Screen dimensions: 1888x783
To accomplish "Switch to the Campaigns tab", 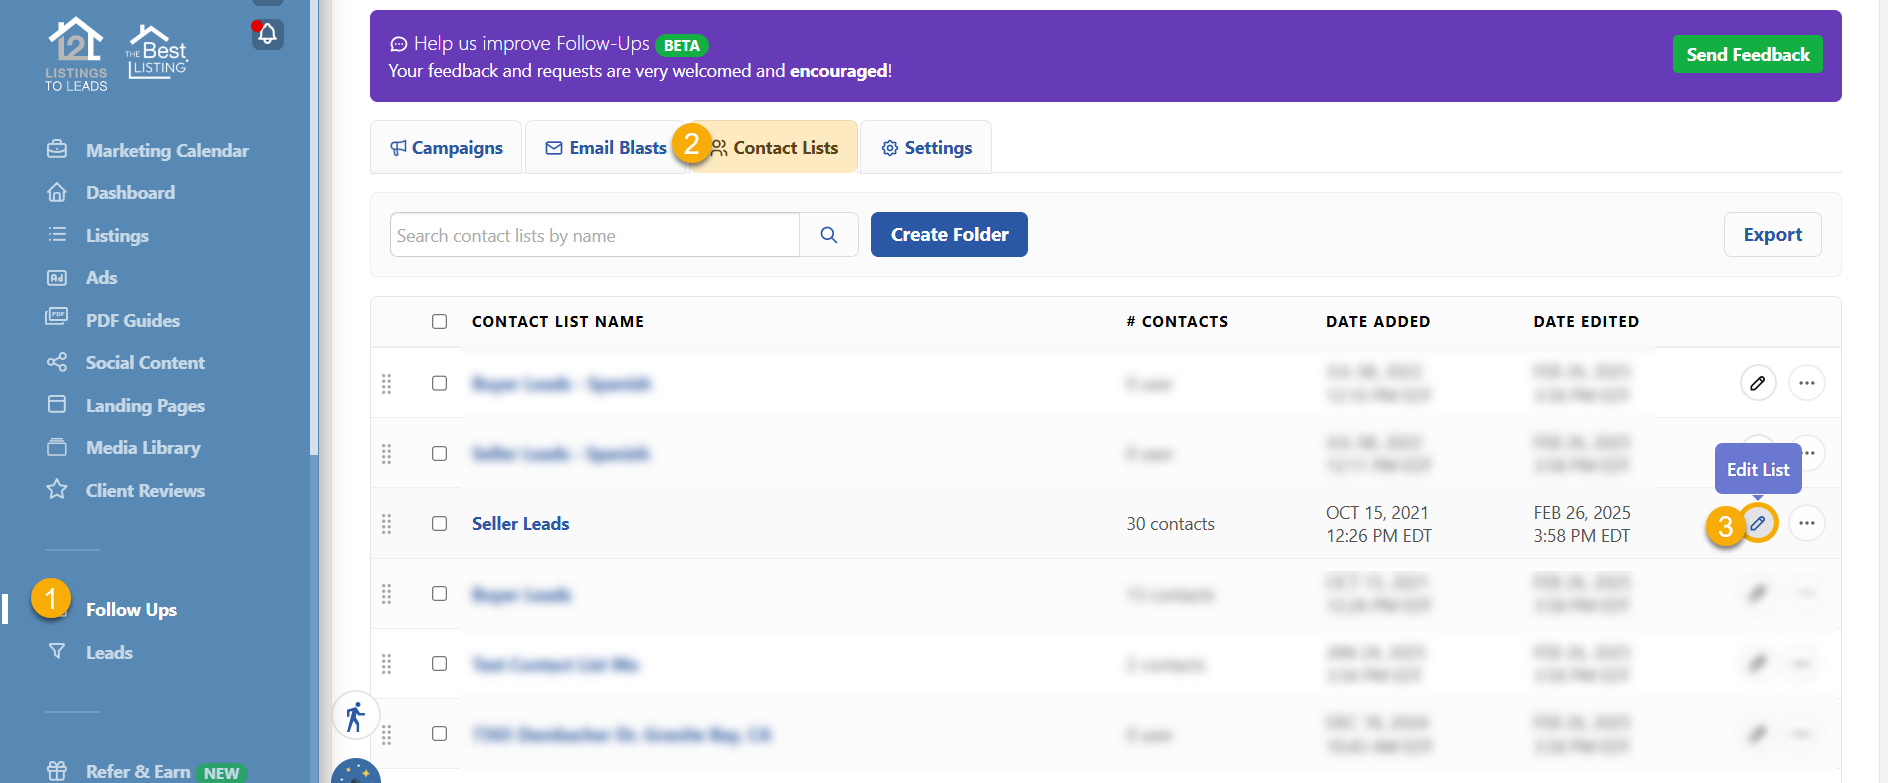I will coord(446,147).
